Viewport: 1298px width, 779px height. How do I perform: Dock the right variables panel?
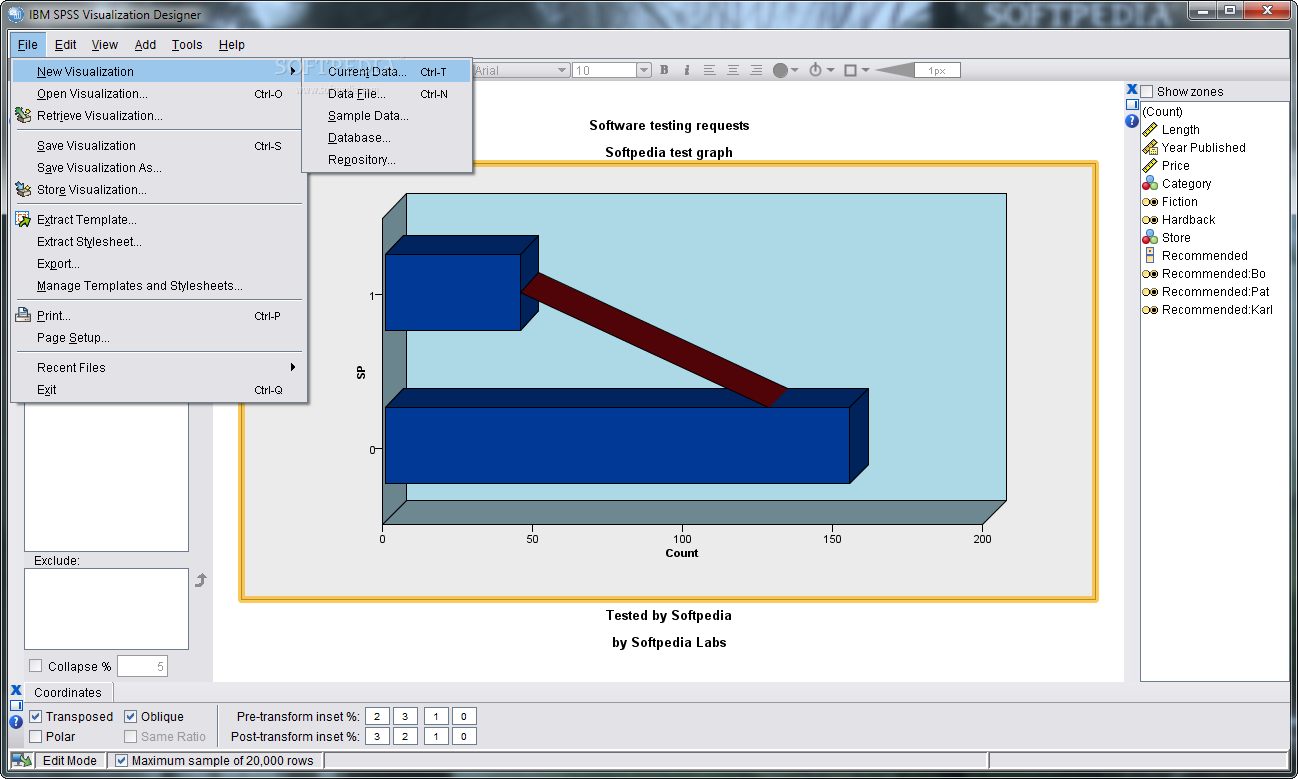click(1132, 104)
